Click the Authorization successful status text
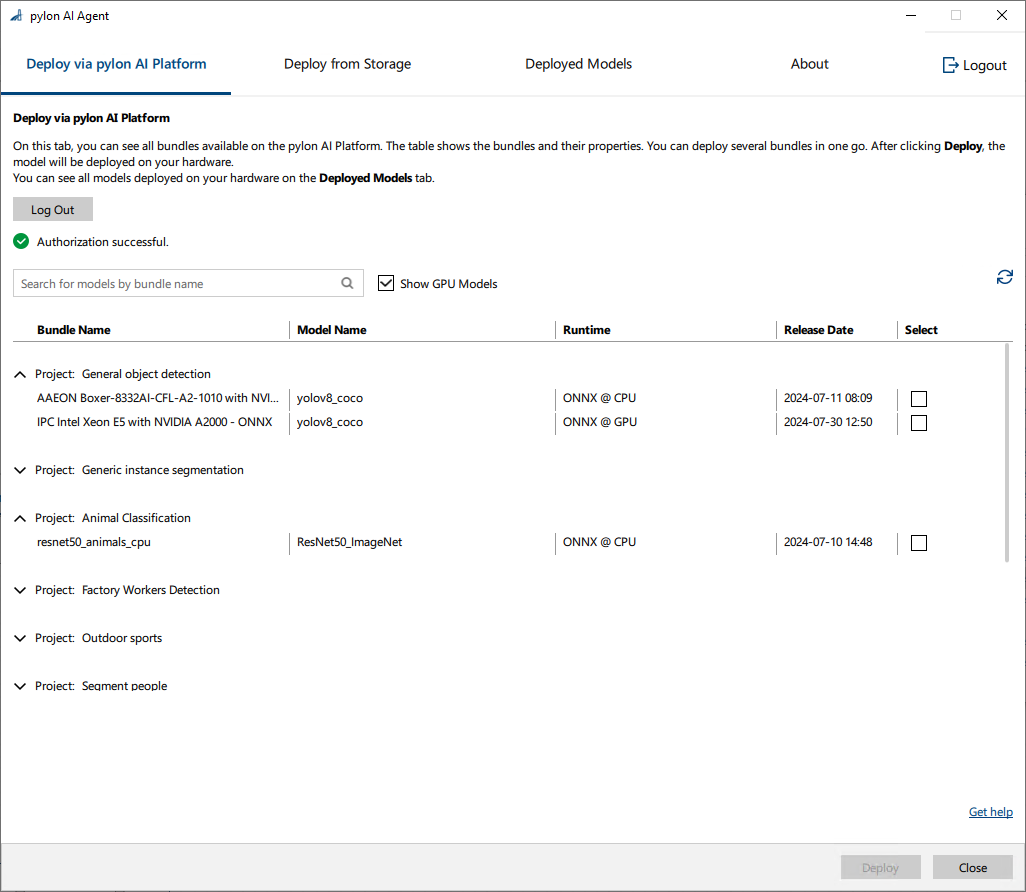This screenshot has height=892, width=1026. [103, 241]
